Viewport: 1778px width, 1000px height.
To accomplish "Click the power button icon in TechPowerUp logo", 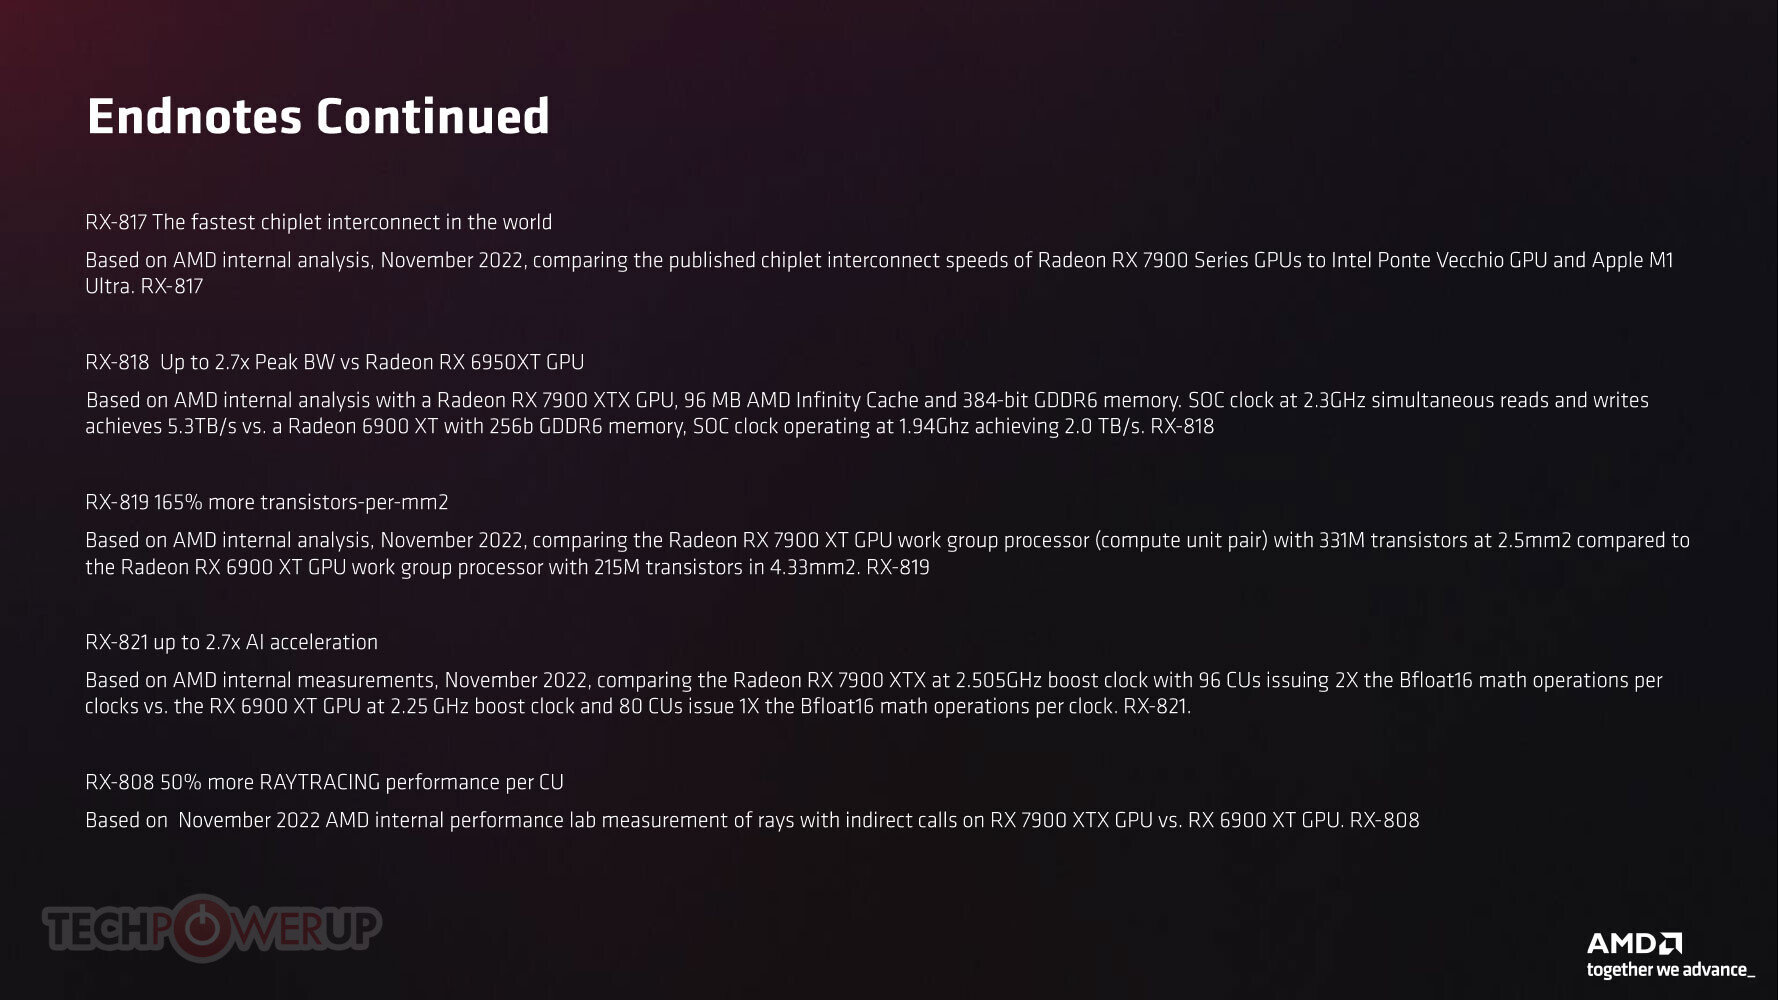I will (204, 928).
